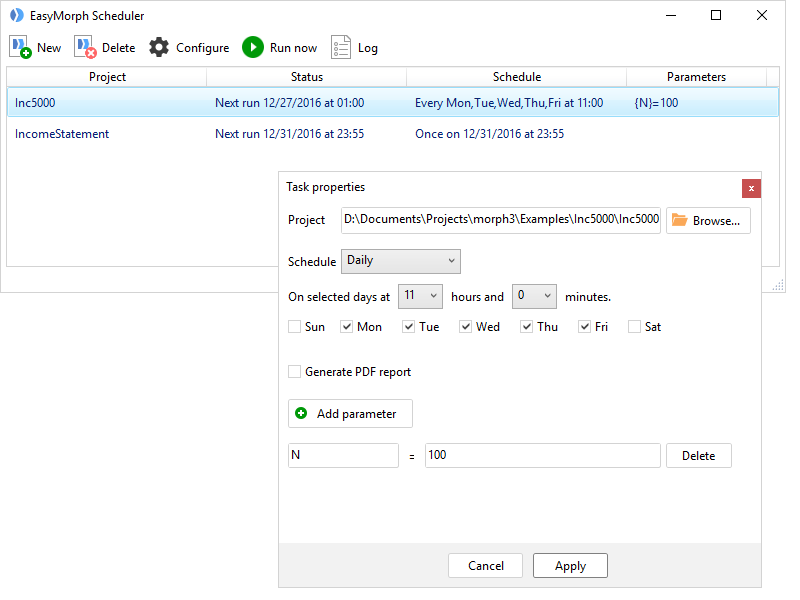
Task: Select the Inc5000 project row
Action: 393,103
